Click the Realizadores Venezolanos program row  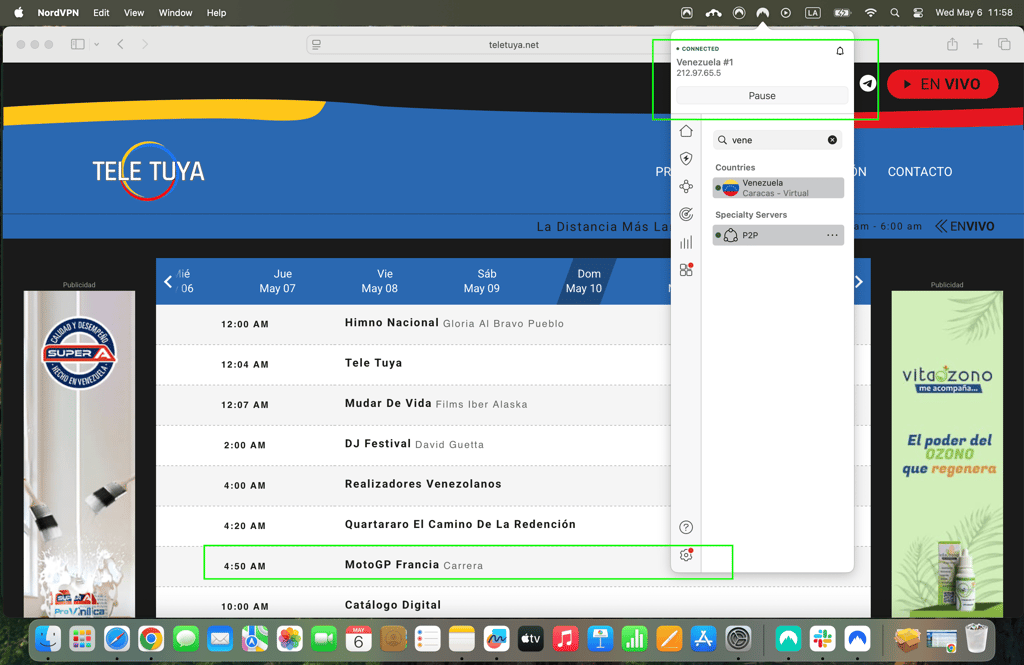tap(413, 485)
